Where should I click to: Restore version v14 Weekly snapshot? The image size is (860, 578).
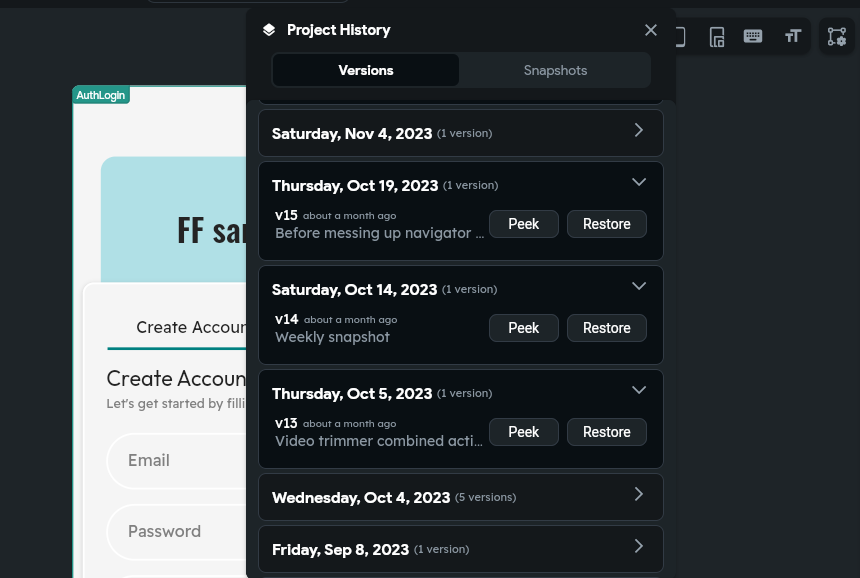click(x=607, y=328)
